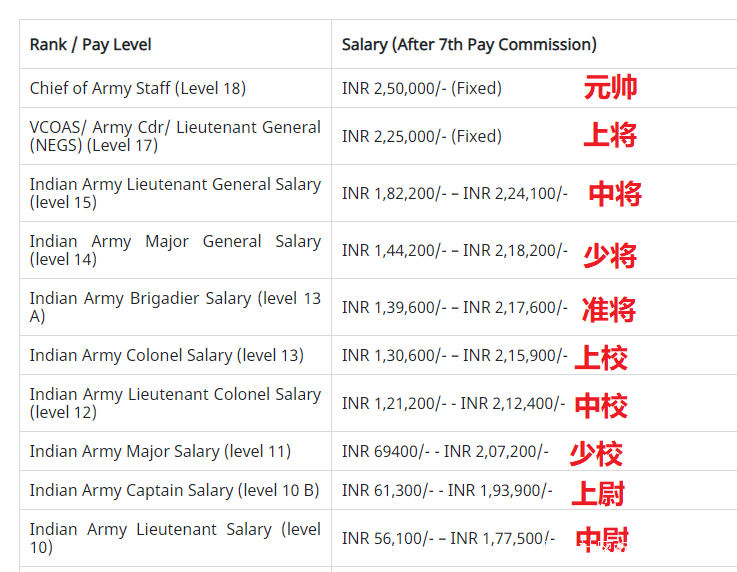Select the VCOAS/ Army Cdr rank cell
Viewport: 737px width, 572px height.
[x=175, y=136]
